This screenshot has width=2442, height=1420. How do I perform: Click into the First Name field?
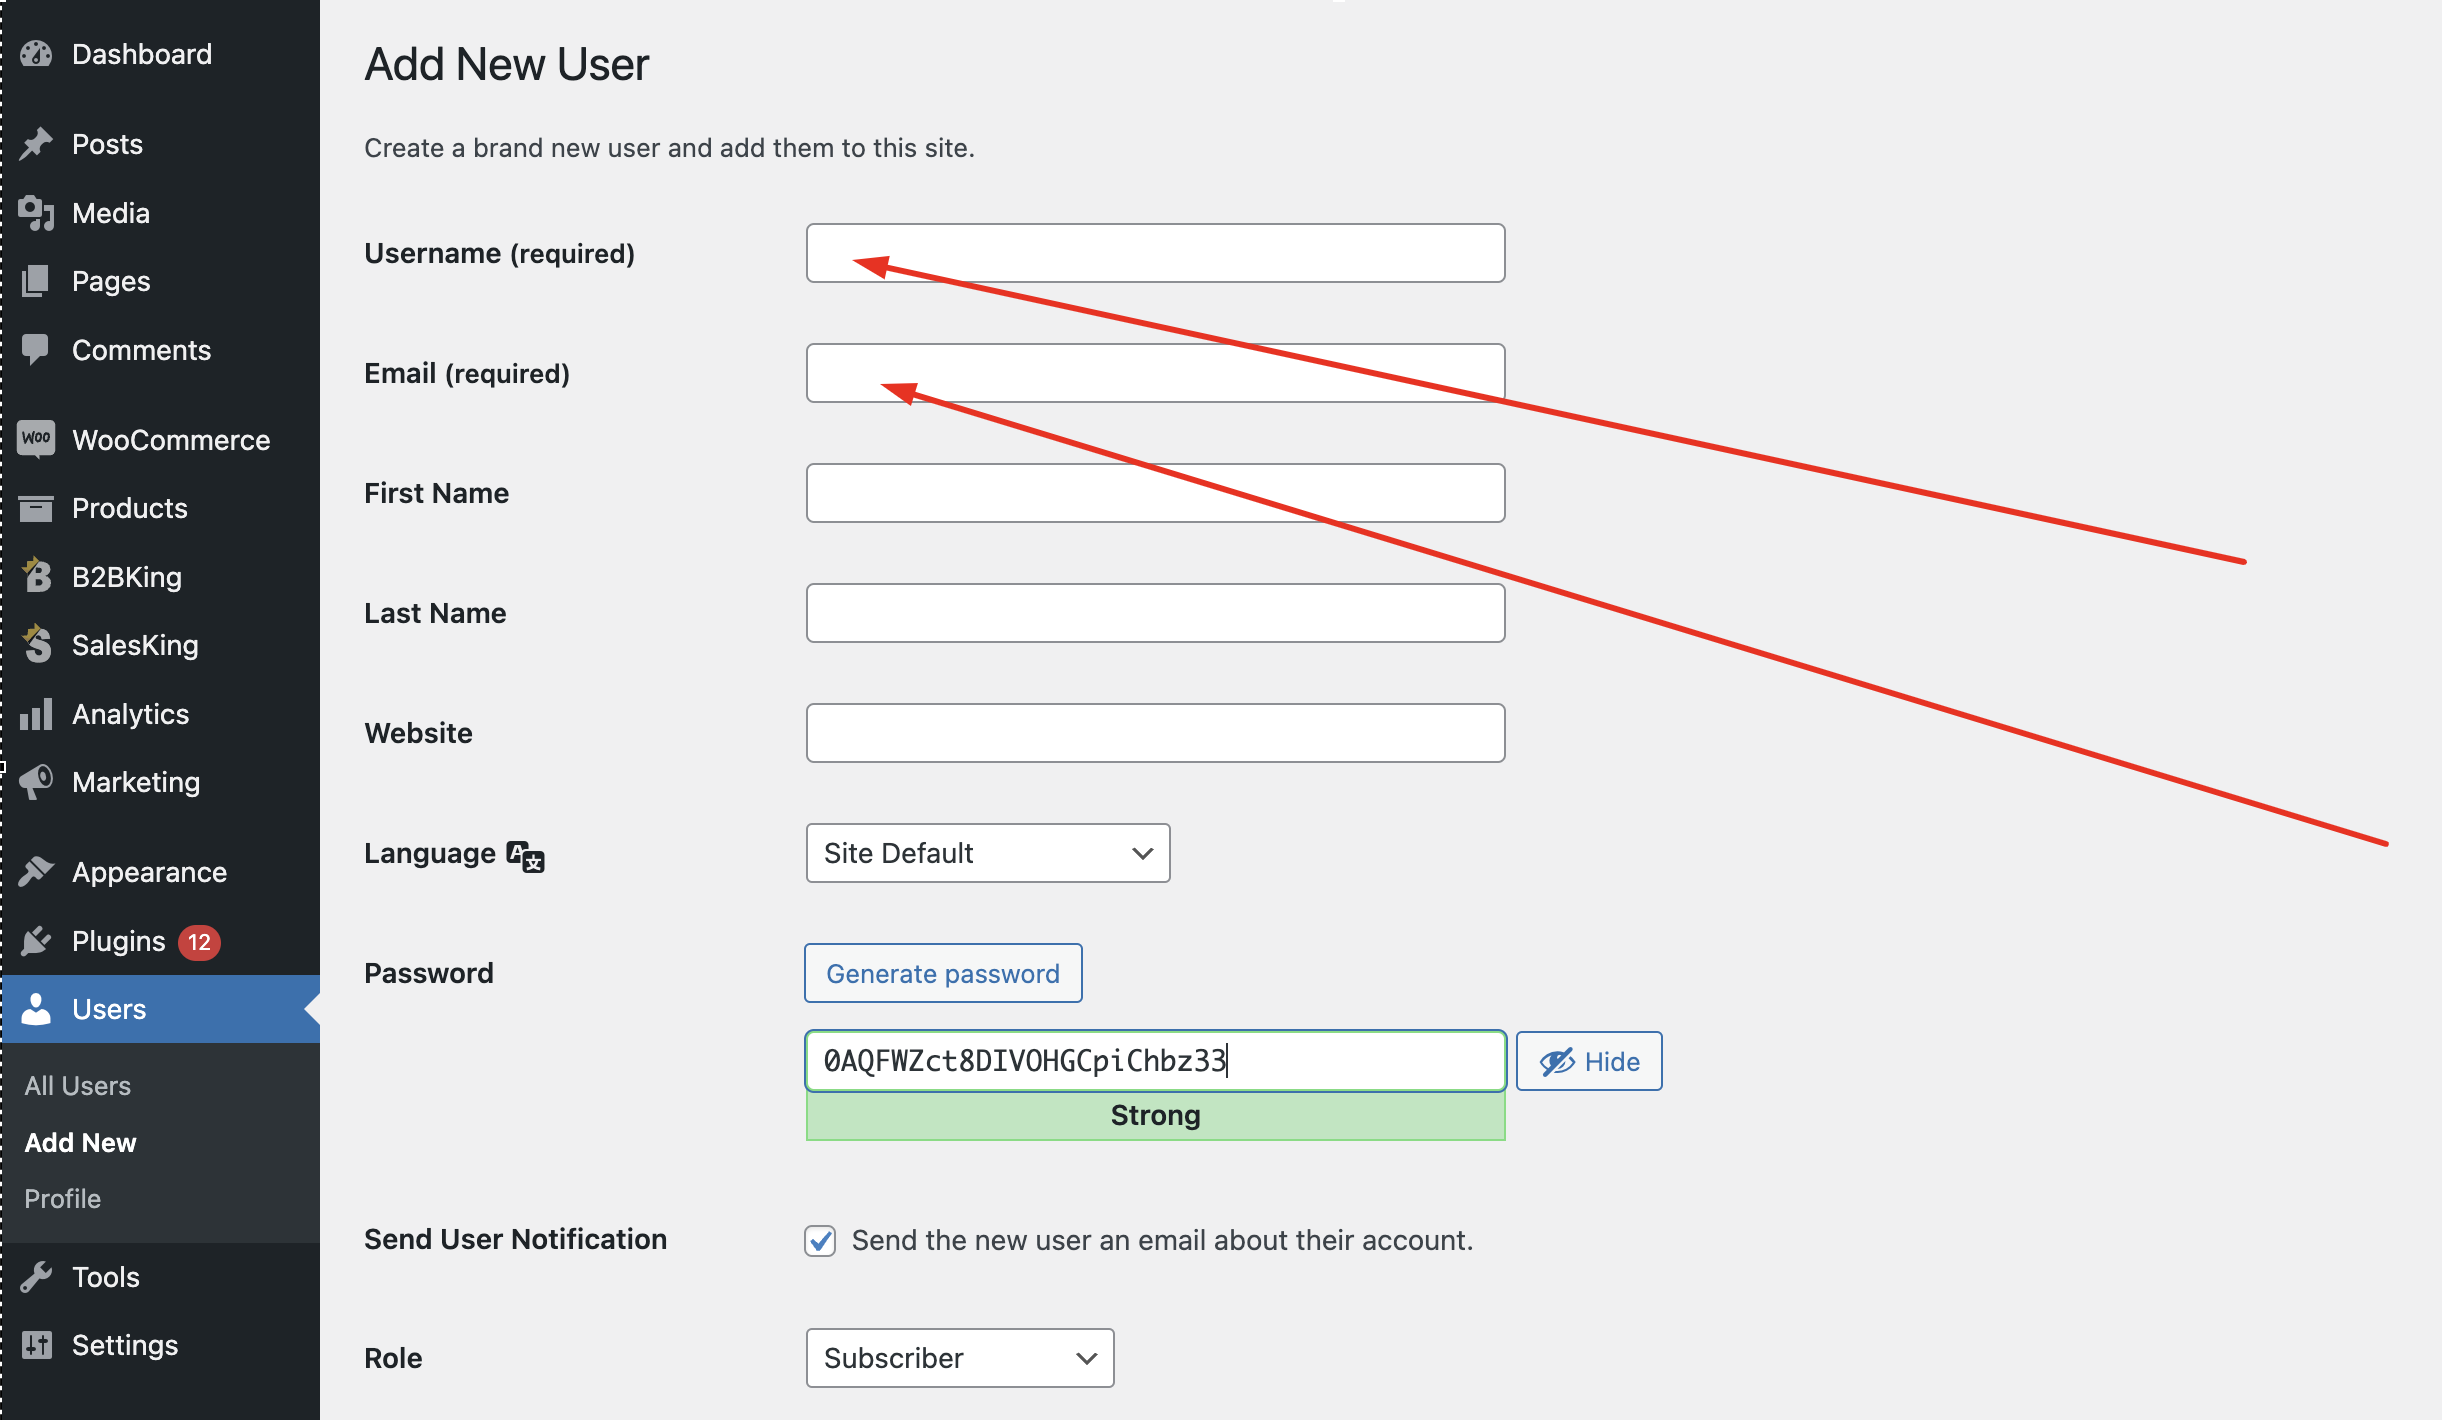pos(1155,493)
